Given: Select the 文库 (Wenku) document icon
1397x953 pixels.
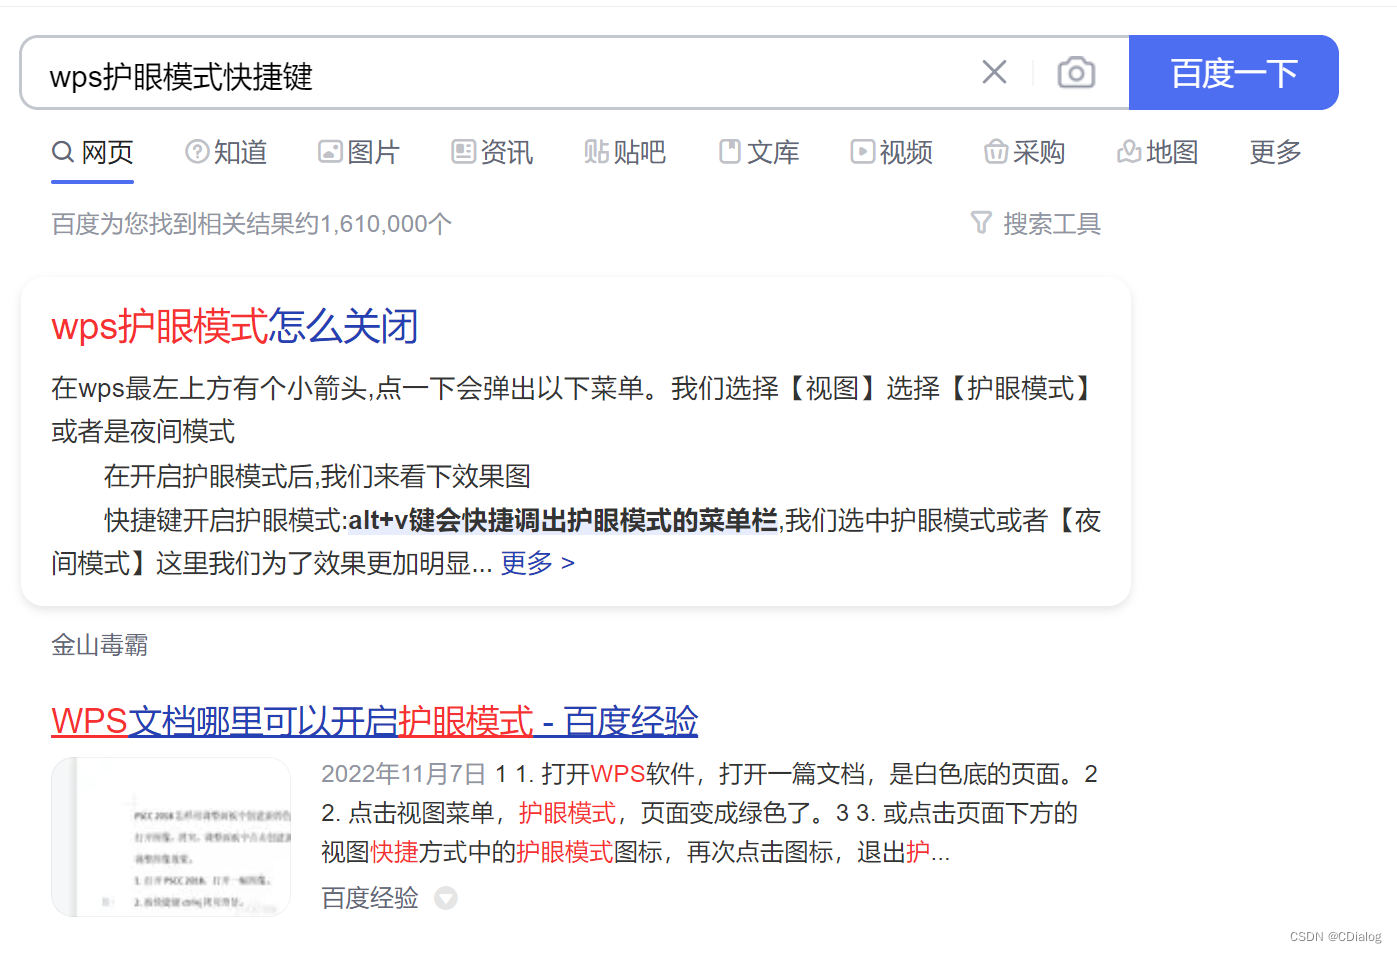Looking at the screenshot, I should [729, 151].
